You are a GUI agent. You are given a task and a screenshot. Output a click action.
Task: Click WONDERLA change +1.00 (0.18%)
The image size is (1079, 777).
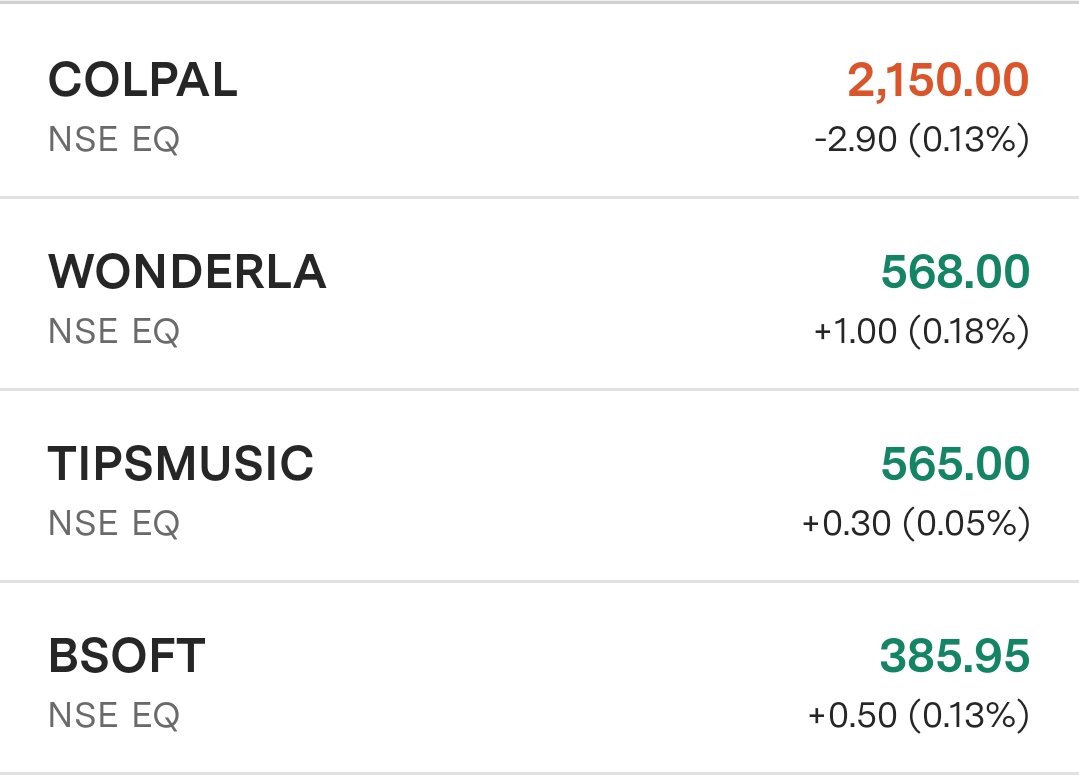921,331
